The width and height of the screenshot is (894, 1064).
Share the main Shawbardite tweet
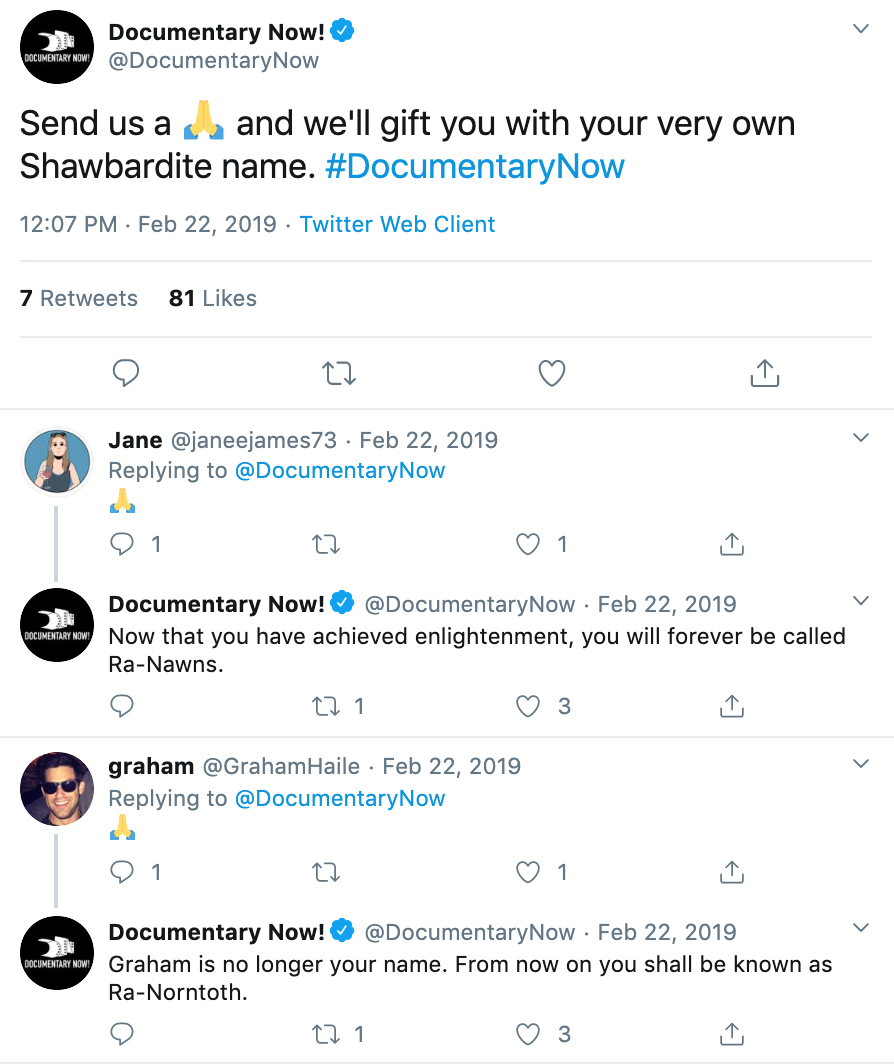click(x=764, y=374)
